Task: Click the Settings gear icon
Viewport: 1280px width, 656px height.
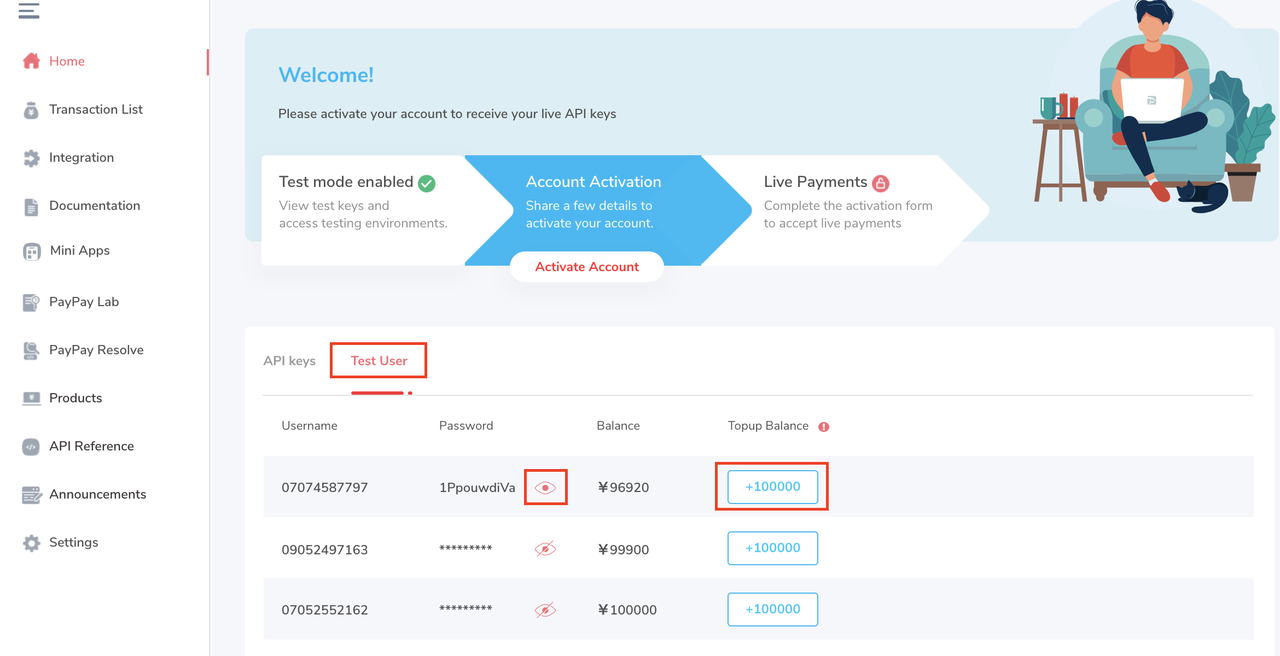Action: (31, 543)
